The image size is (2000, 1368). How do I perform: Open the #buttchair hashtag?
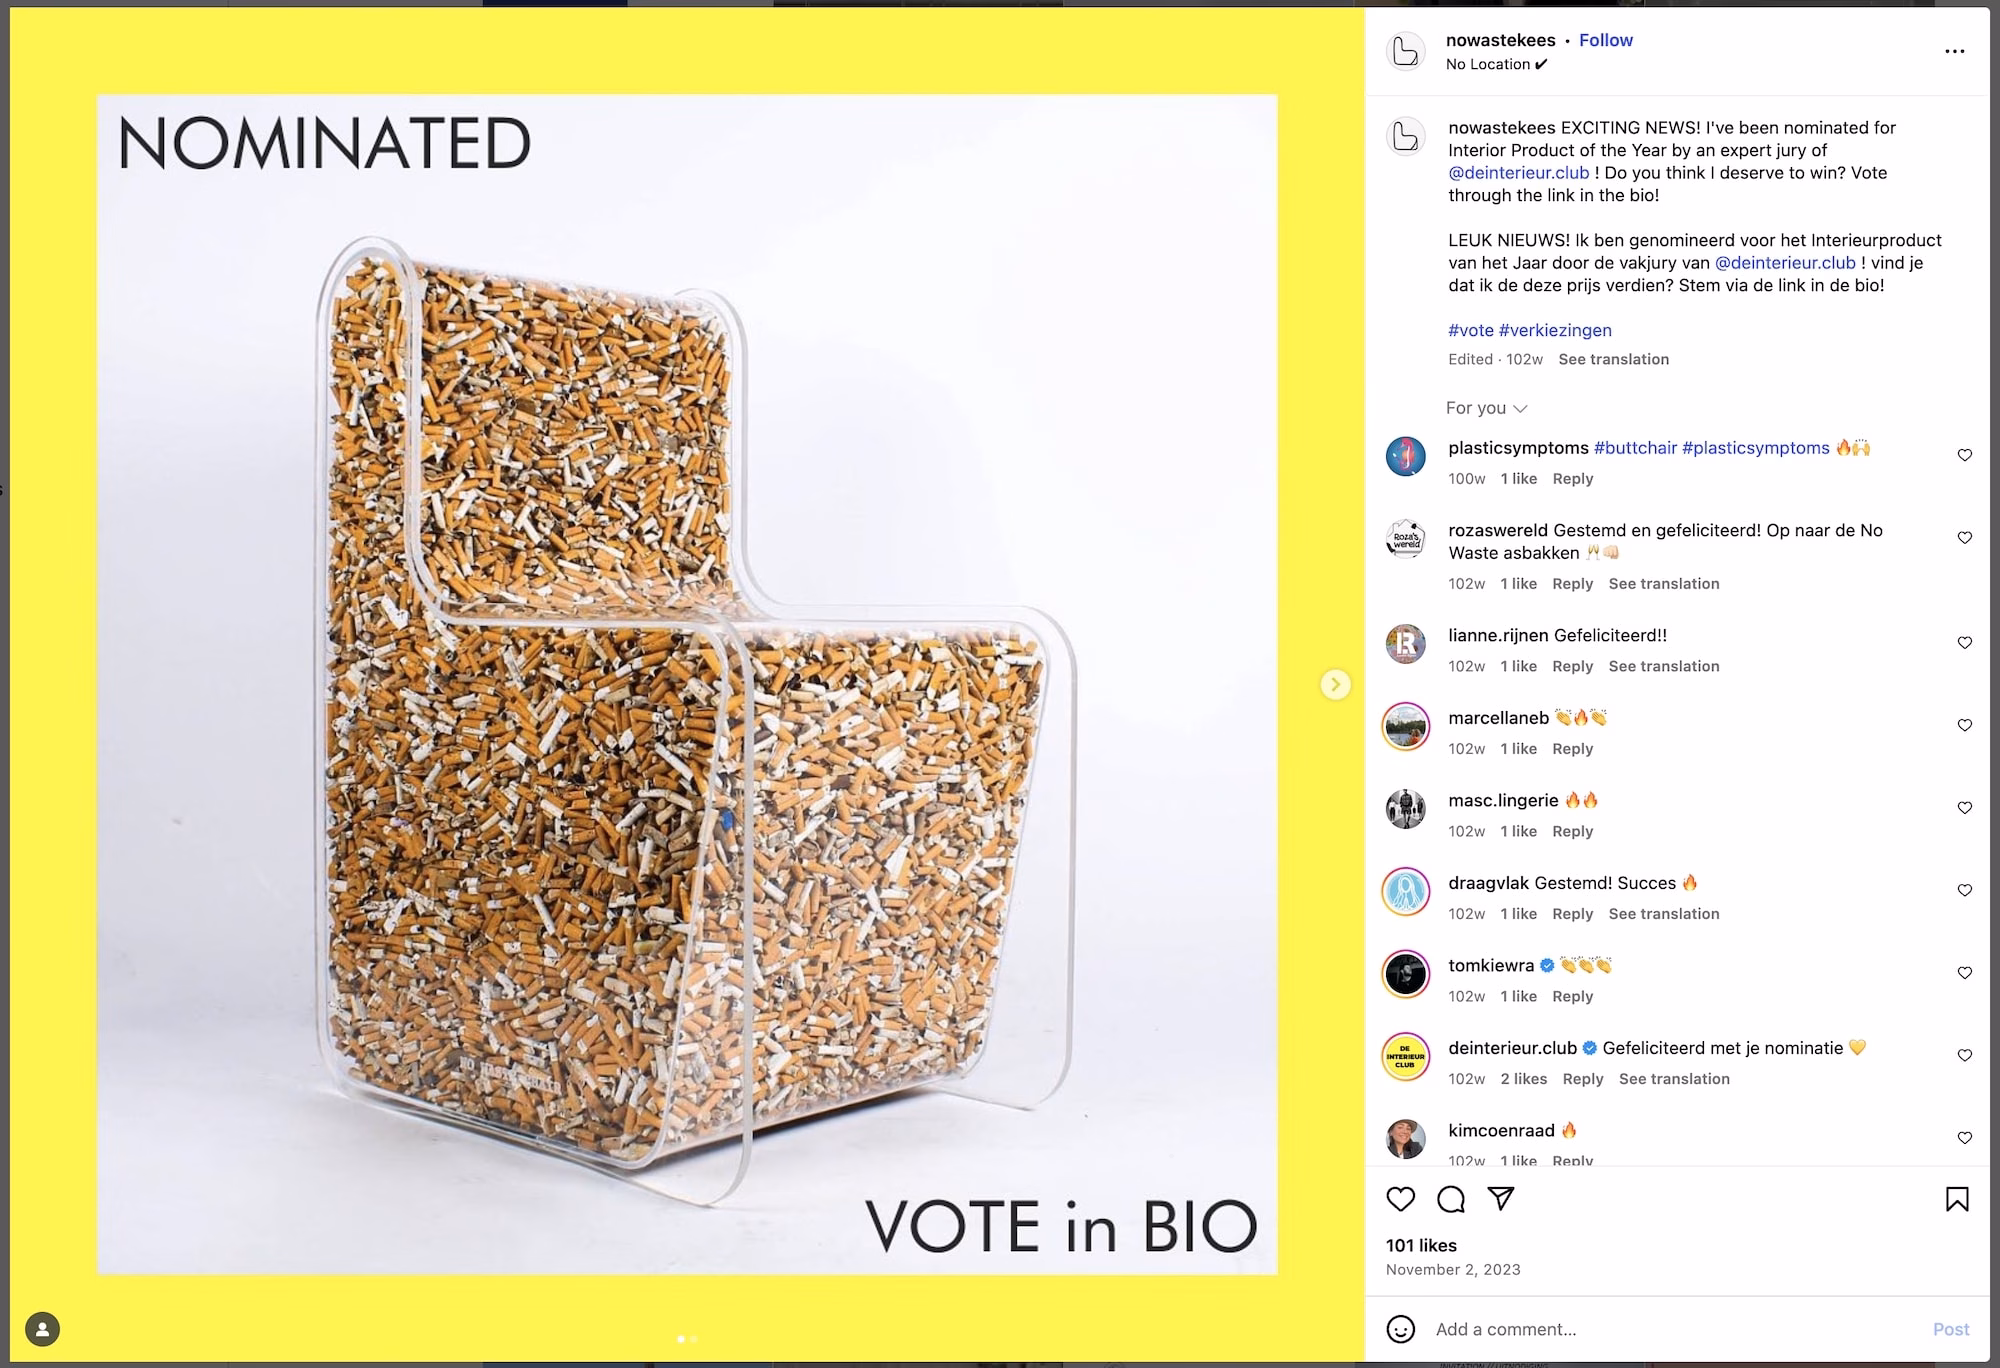[1635, 448]
